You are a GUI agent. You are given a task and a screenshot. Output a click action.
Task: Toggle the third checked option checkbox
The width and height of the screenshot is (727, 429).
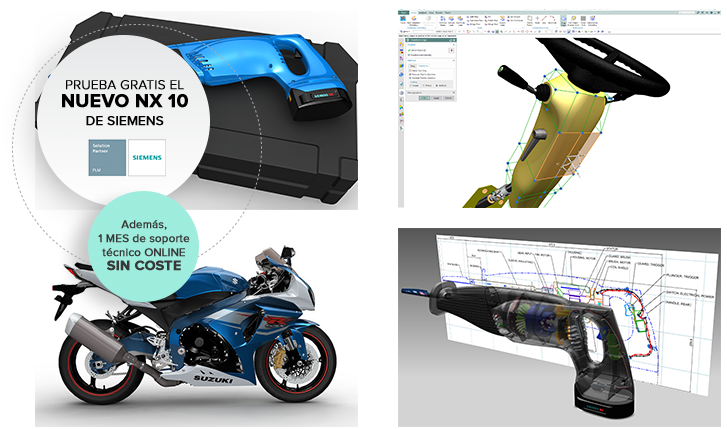click(x=410, y=78)
